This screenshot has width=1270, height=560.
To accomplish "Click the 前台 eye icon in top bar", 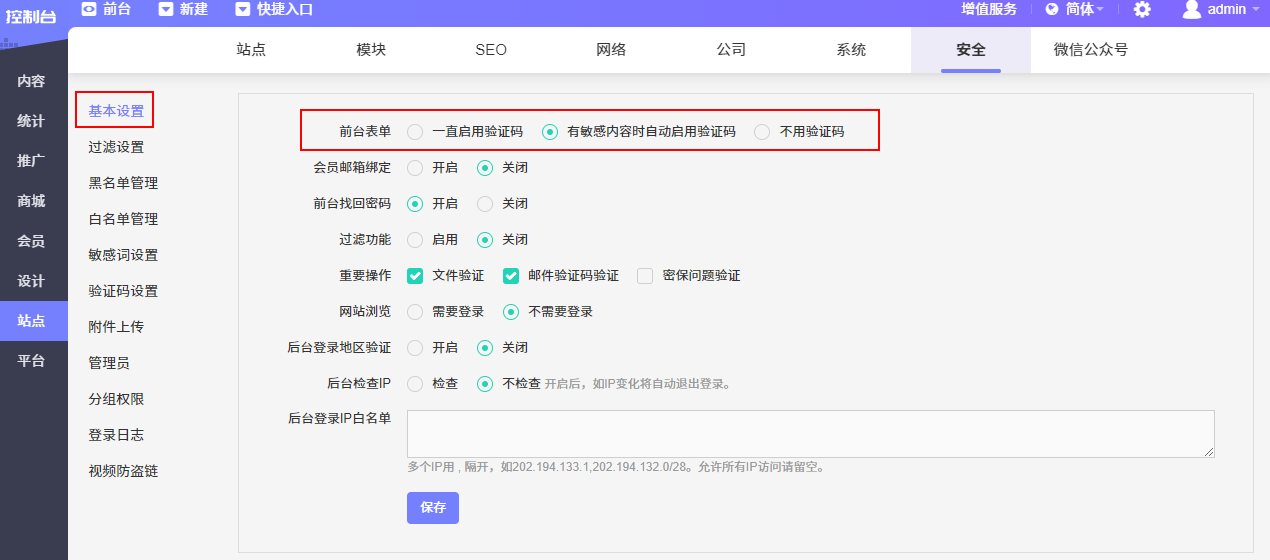I will 89,9.
